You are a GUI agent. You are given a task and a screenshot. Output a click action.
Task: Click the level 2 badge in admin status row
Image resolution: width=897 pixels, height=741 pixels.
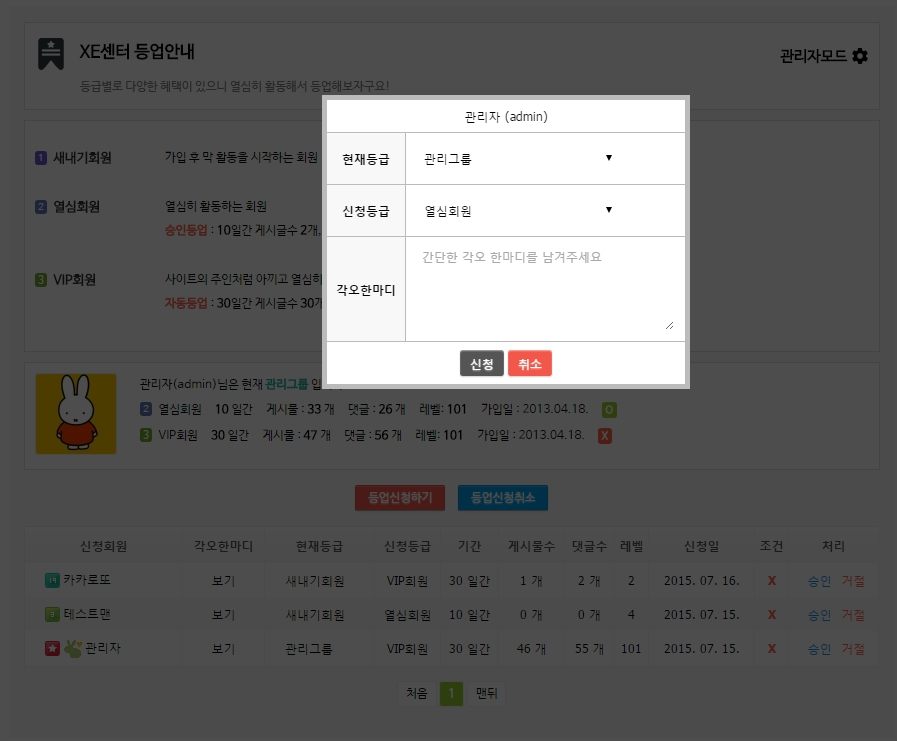146,409
